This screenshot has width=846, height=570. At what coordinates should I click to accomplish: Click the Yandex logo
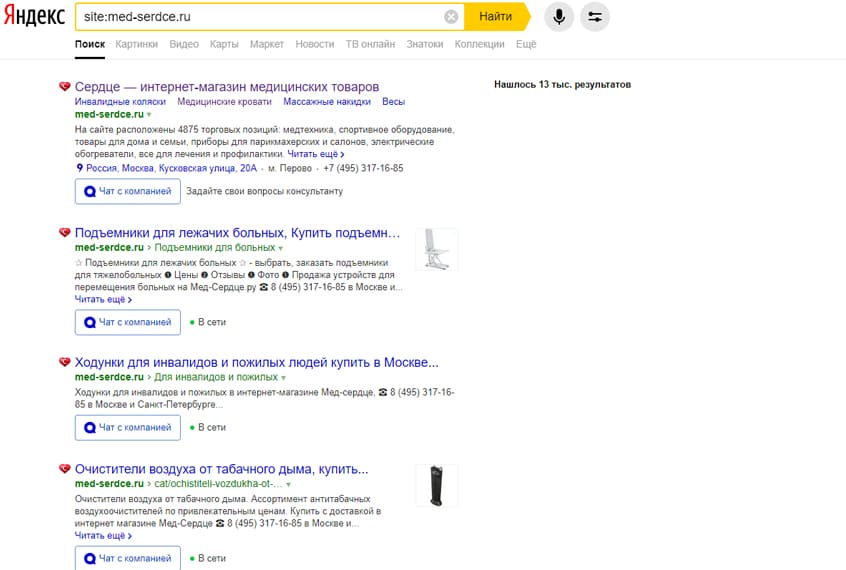[x=34, y=16]
